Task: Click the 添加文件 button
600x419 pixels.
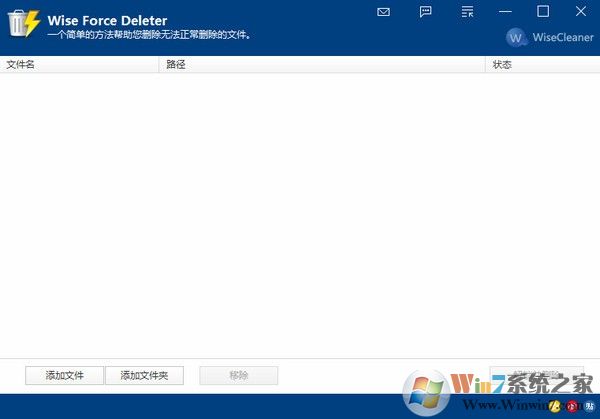Action: click(x=64, y=375)
